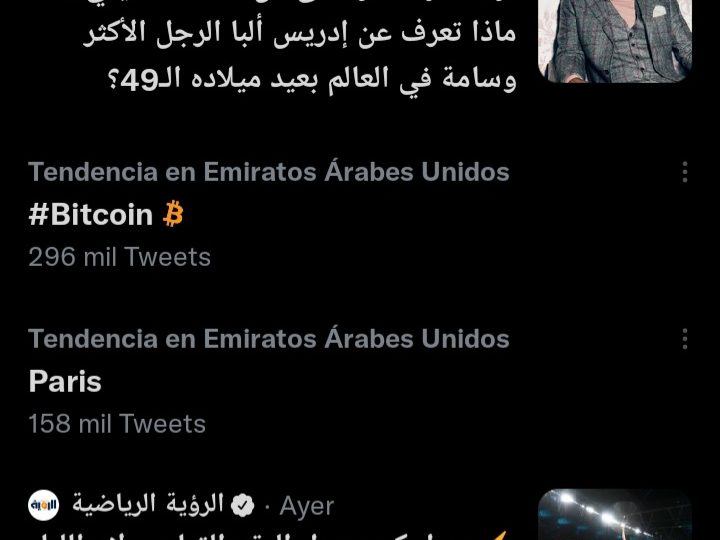Click the orange Bitcoin symbol icon

(x=173, y=214)
